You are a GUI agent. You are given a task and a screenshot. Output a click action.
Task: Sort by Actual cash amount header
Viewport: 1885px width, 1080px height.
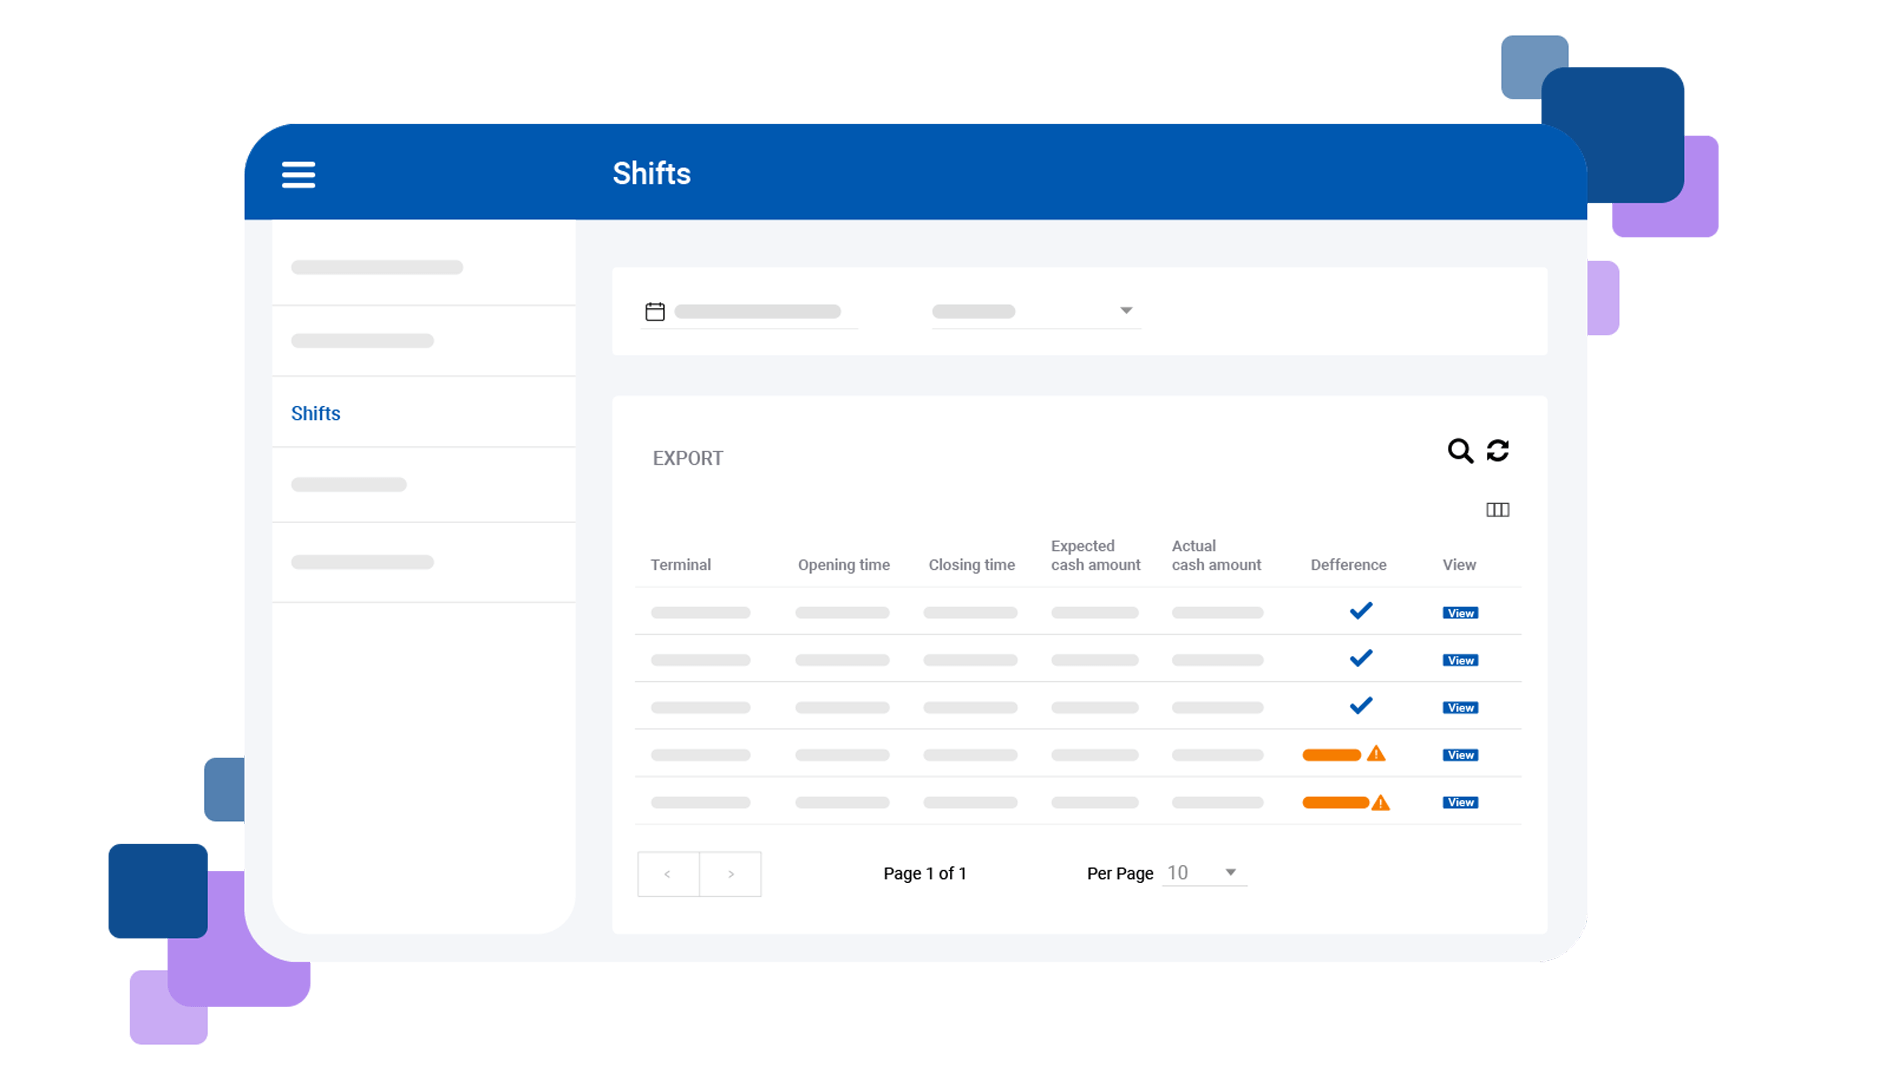tap(1216, 555)
